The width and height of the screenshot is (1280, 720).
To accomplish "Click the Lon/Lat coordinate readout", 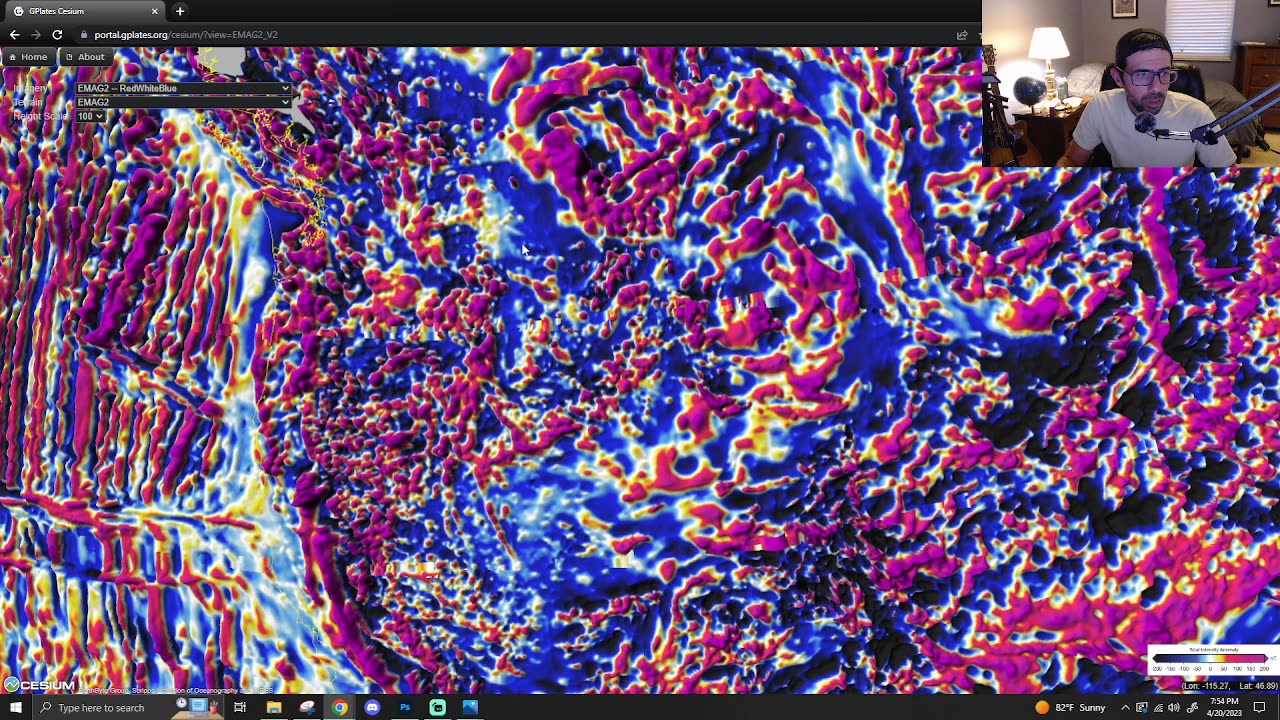I will pos(1228,686).
